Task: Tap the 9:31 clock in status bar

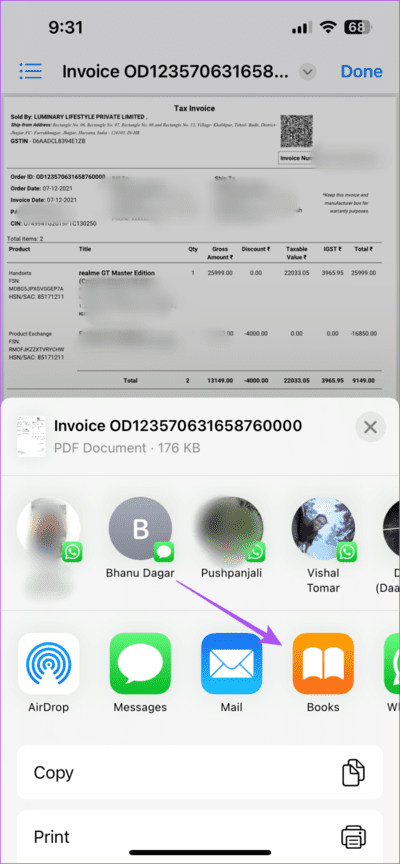Action: tap(66, 27)
